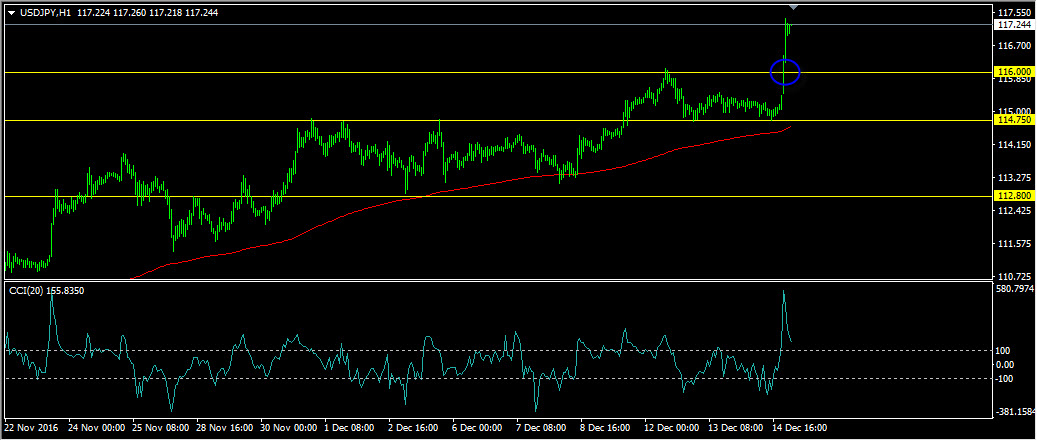1037x441 pixels.
Task: Click the gray chart shift triangle marker
Action: [x=794, y=7]
